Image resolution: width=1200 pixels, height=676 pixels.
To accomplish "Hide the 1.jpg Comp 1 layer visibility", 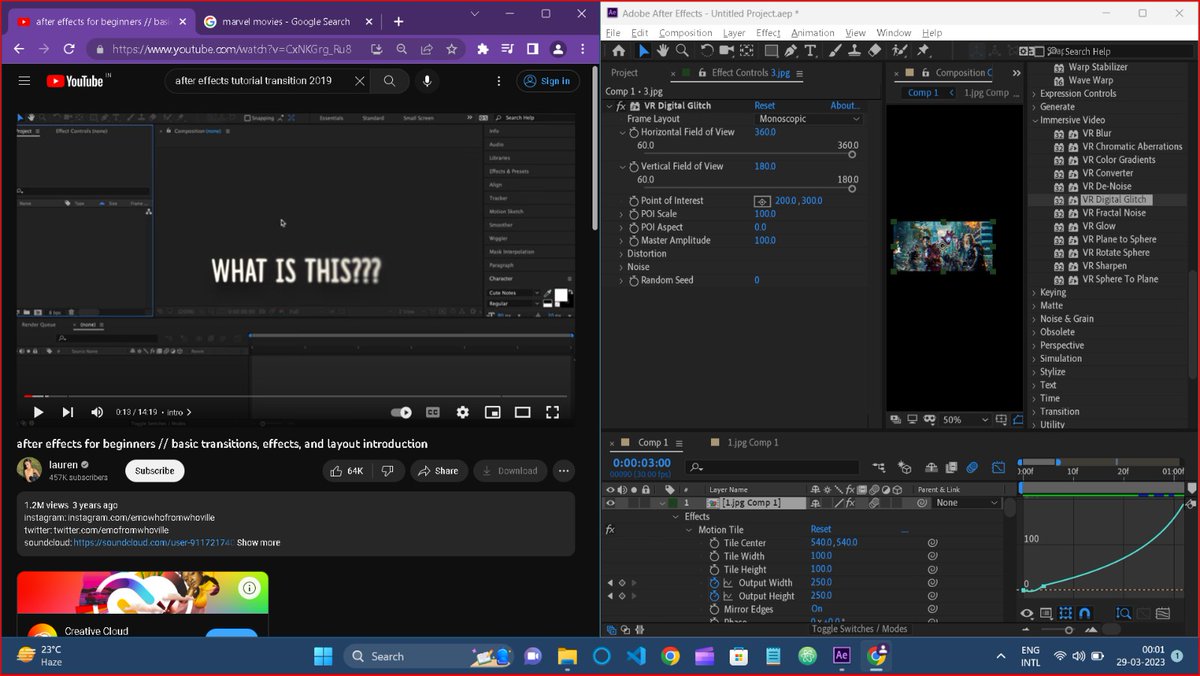I will click(609, 502).
